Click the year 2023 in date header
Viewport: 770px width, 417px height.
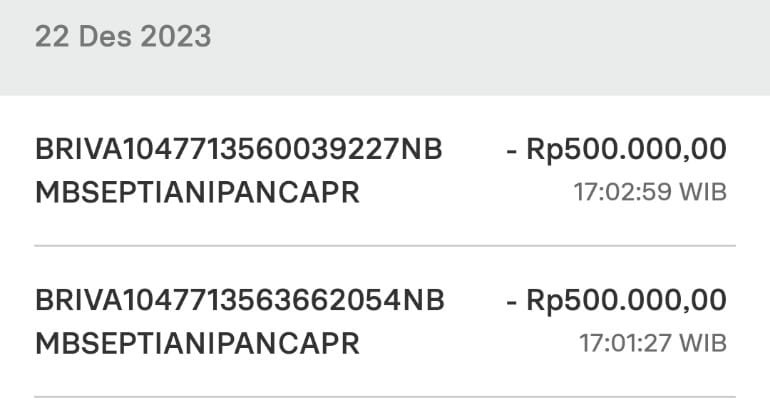click(x=175, y=38)
